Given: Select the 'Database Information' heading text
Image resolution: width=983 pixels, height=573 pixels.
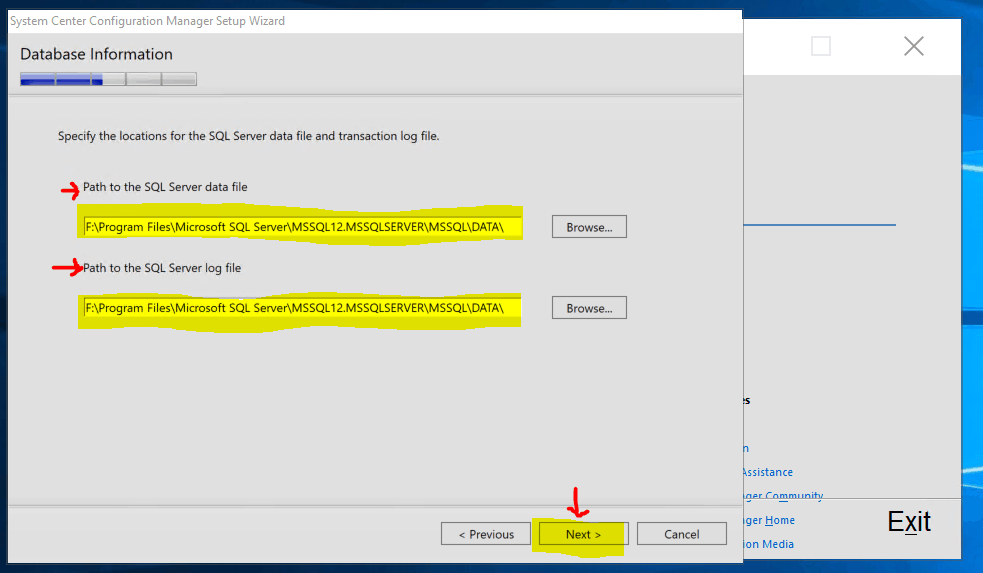Looking at the screenshot, I should pos(97,54).
